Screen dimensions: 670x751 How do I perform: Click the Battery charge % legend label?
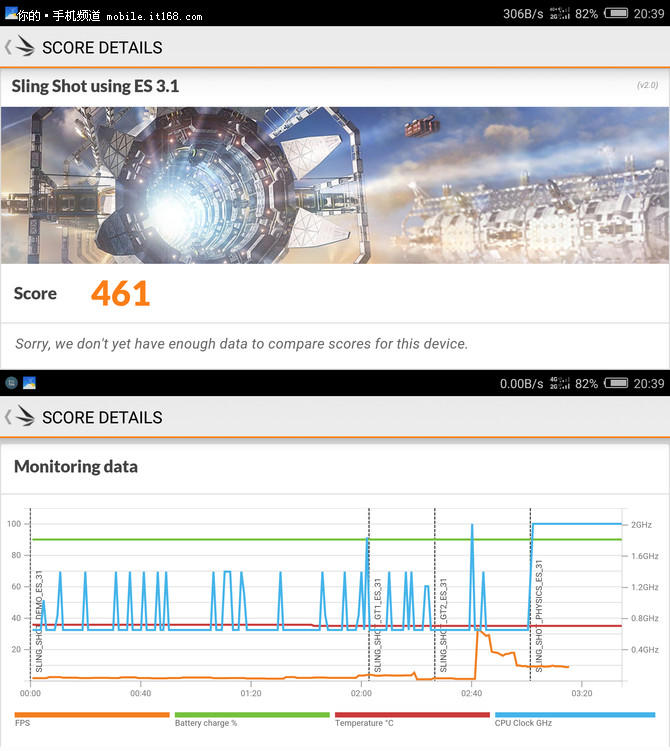pos(206,723)
